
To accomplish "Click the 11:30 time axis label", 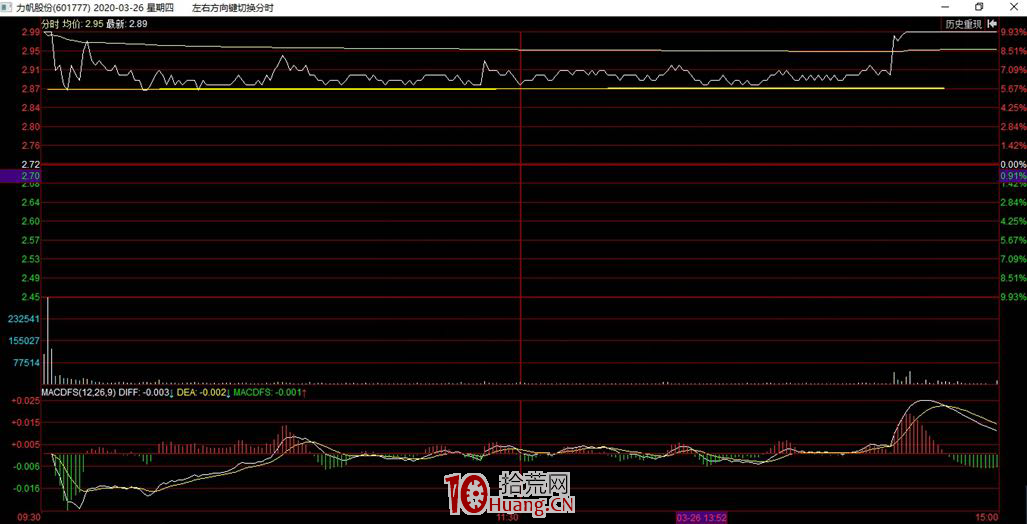I will pos(507,517).
